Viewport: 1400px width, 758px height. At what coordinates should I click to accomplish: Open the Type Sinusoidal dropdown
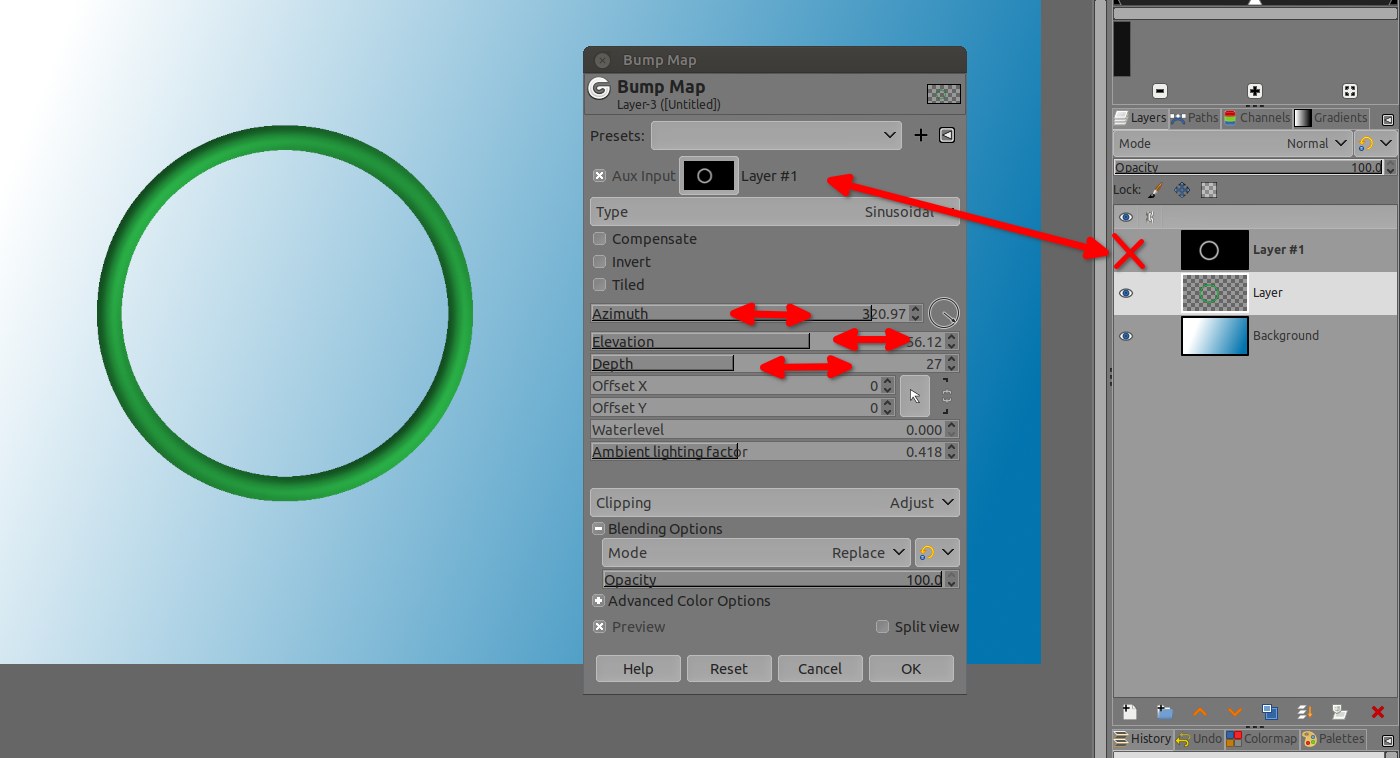pyautogui.click(x=775, y=212)
